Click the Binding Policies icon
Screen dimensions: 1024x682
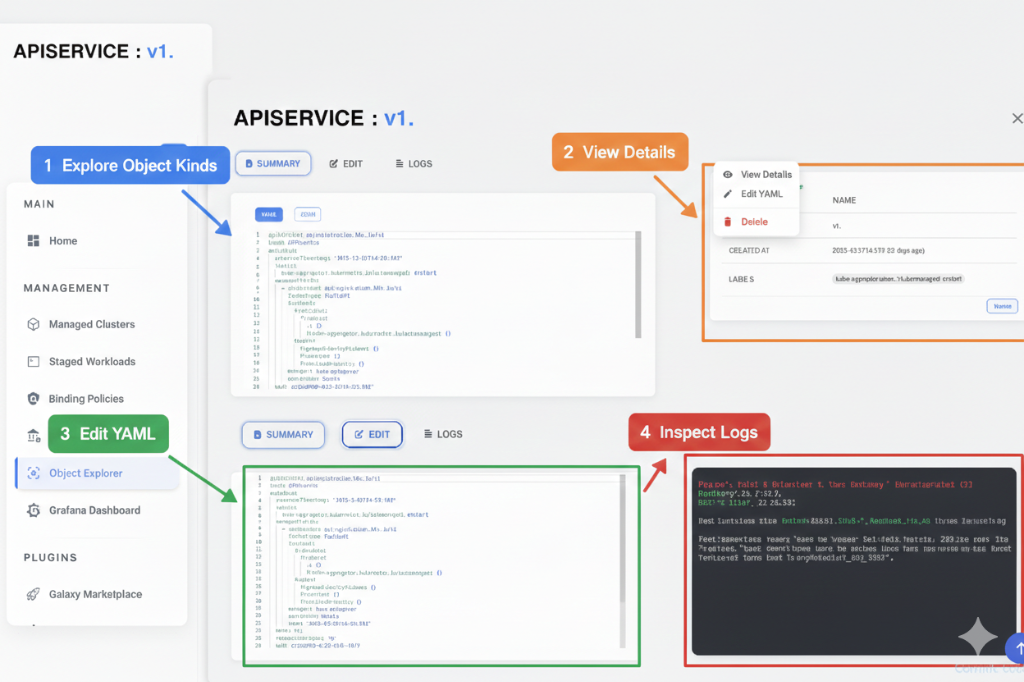[34, 398]
